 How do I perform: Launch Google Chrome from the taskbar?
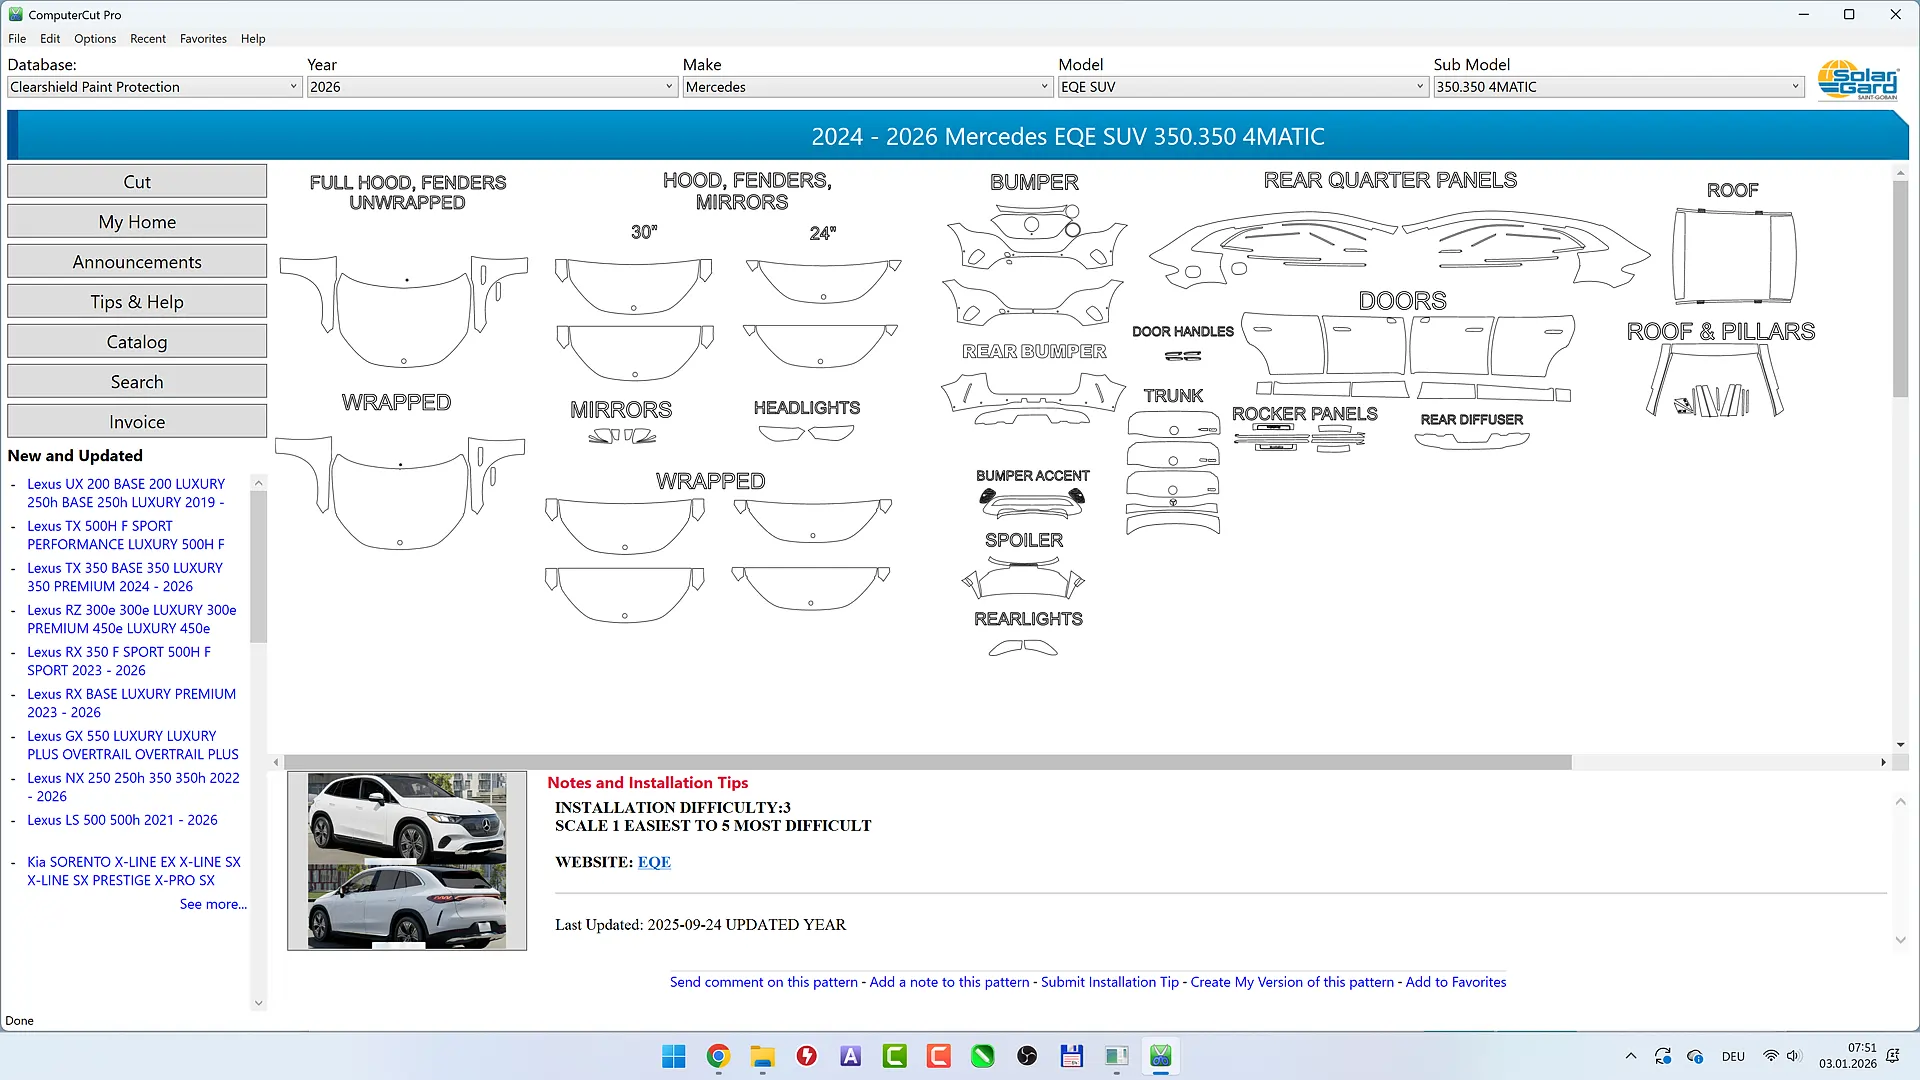(718, 1056)
